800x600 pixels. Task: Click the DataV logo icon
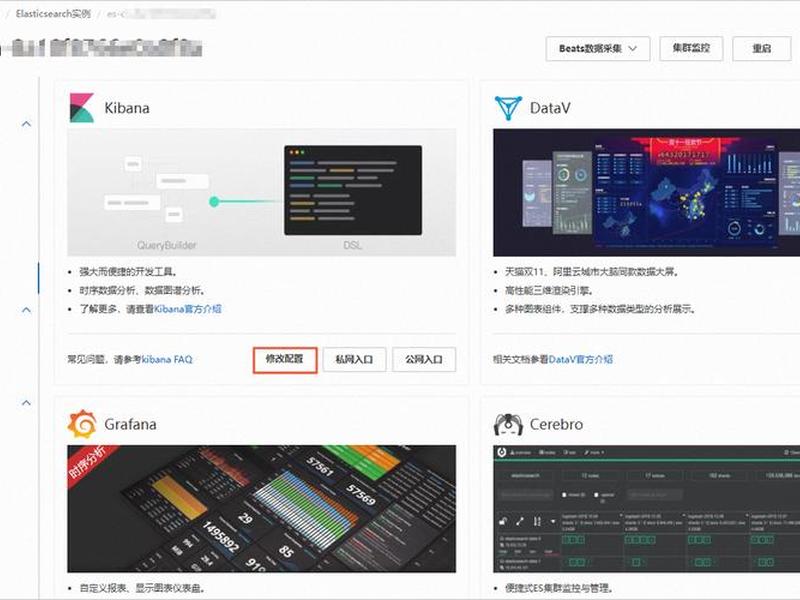tap(508, 108)
